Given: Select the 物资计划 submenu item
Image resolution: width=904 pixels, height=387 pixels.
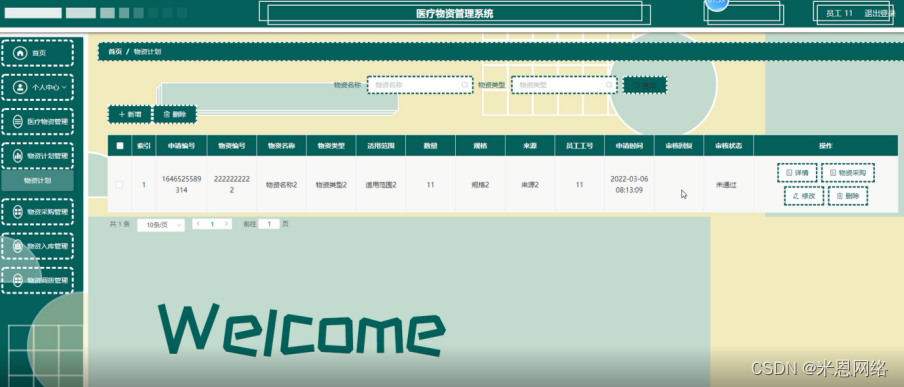Looking at the screenshot, I should click(37, 181).
